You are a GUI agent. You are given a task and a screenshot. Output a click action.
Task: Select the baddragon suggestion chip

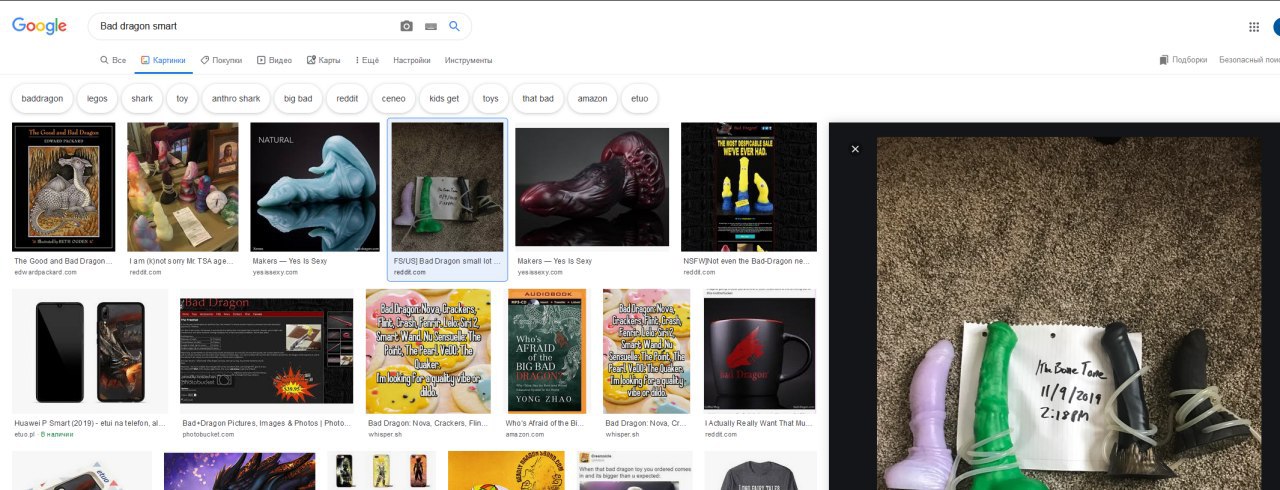point(42,99)
